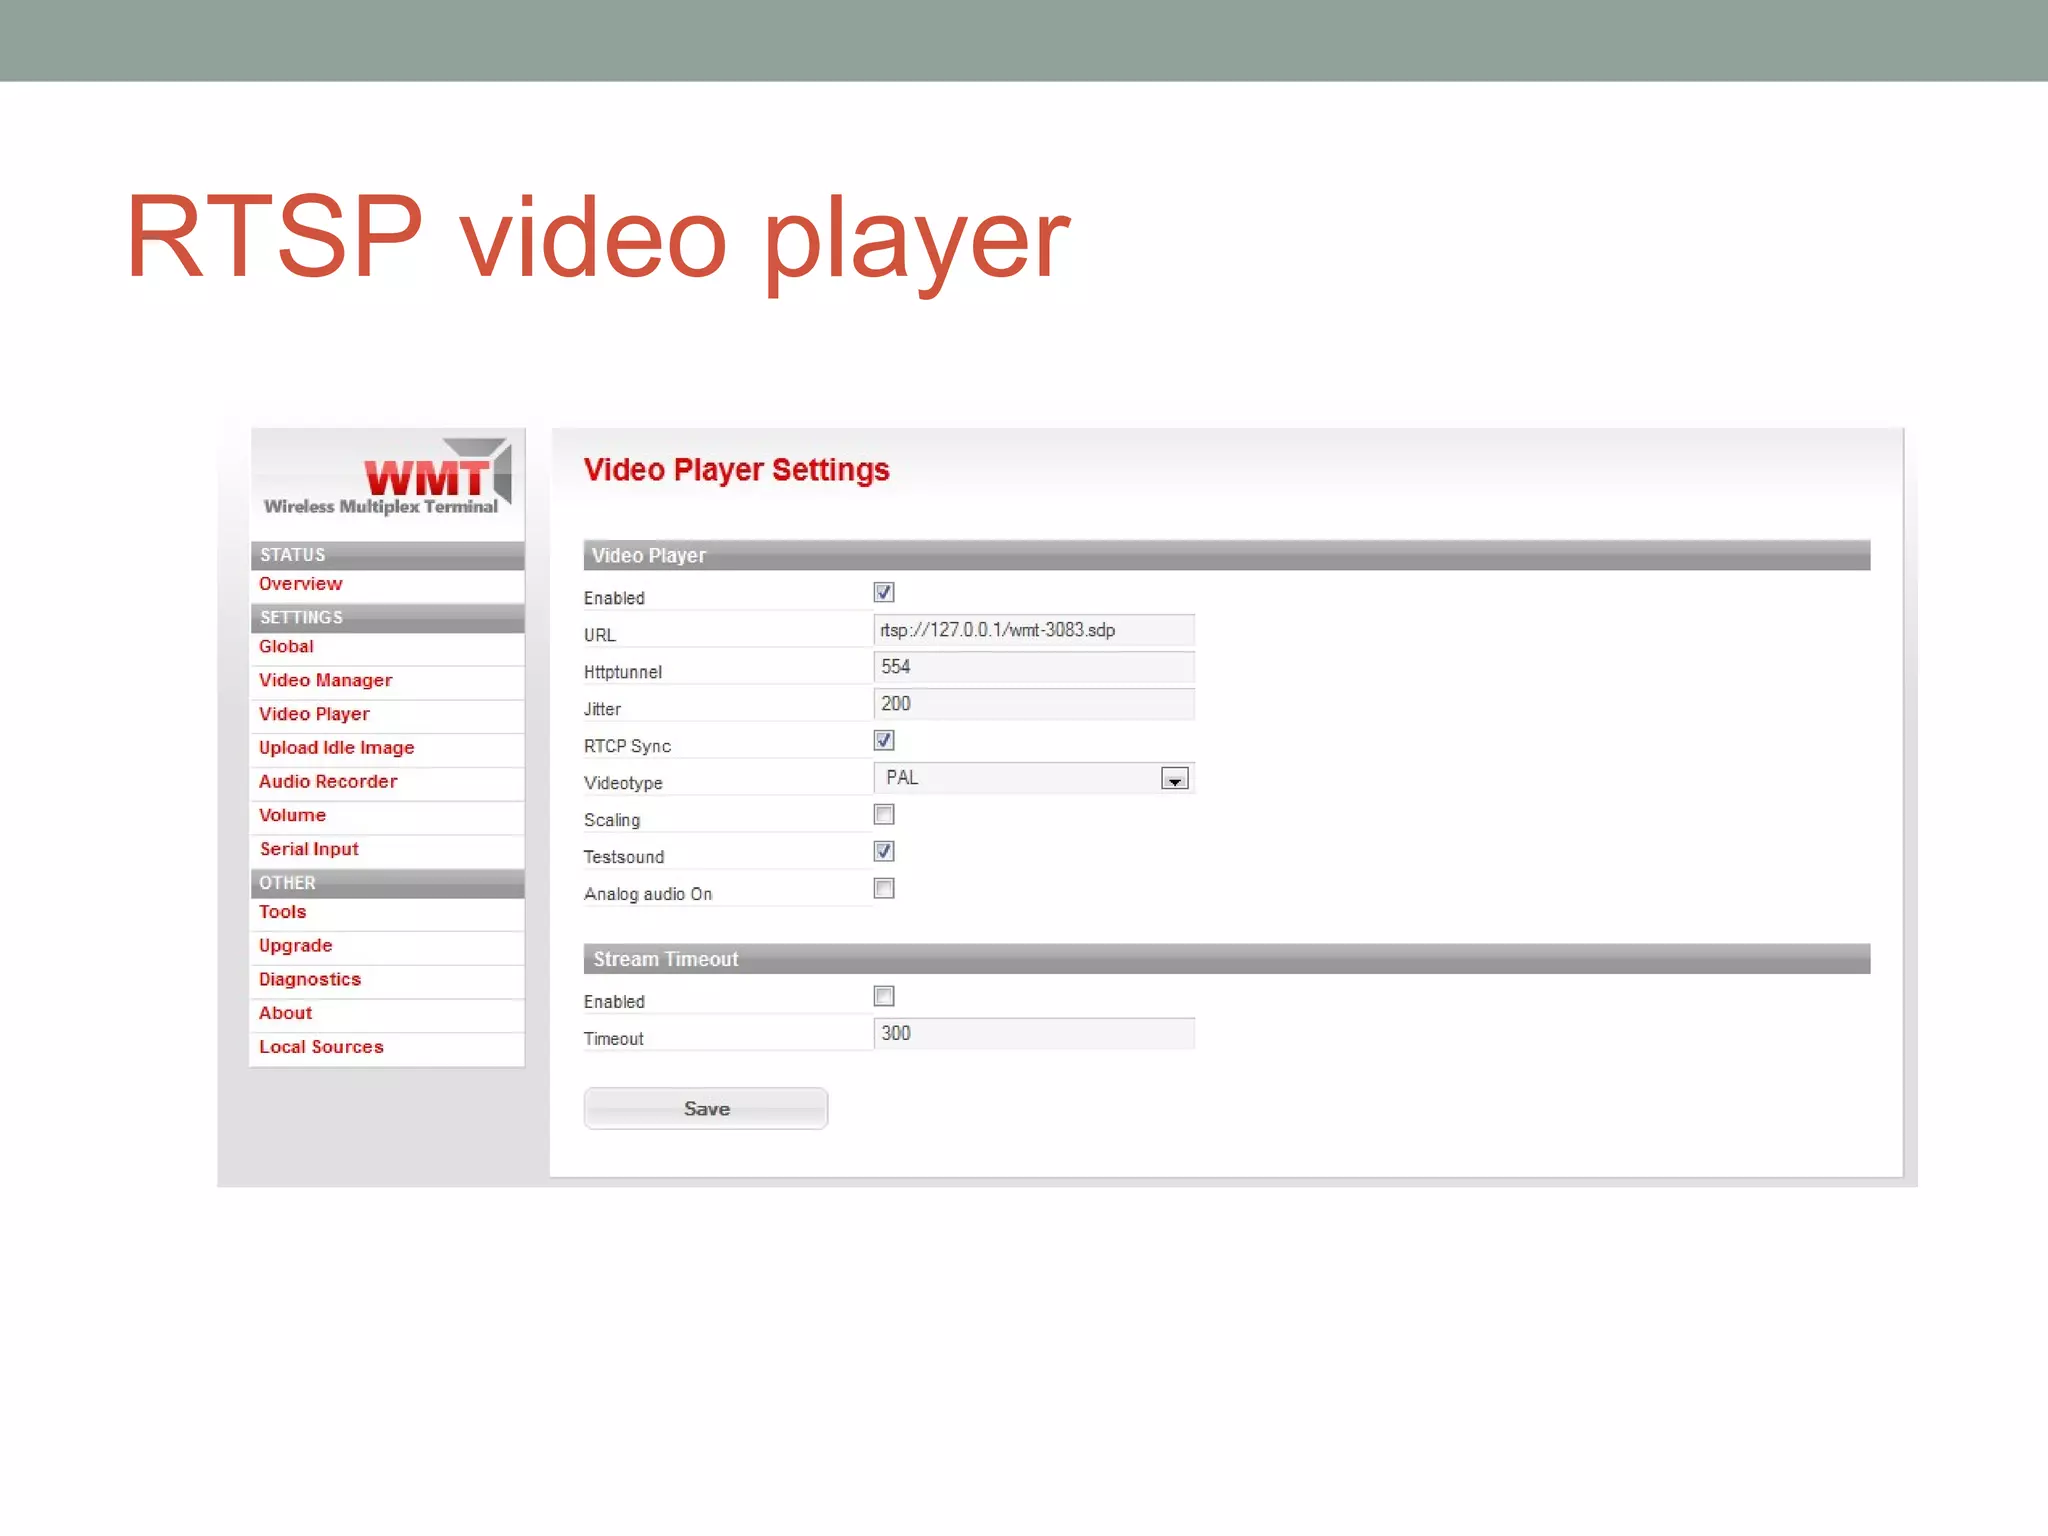This screenshot has width=2048, height=1536.
Task: Toggle the RTCP Sync checkbox
Action: [x=884, y=740]
